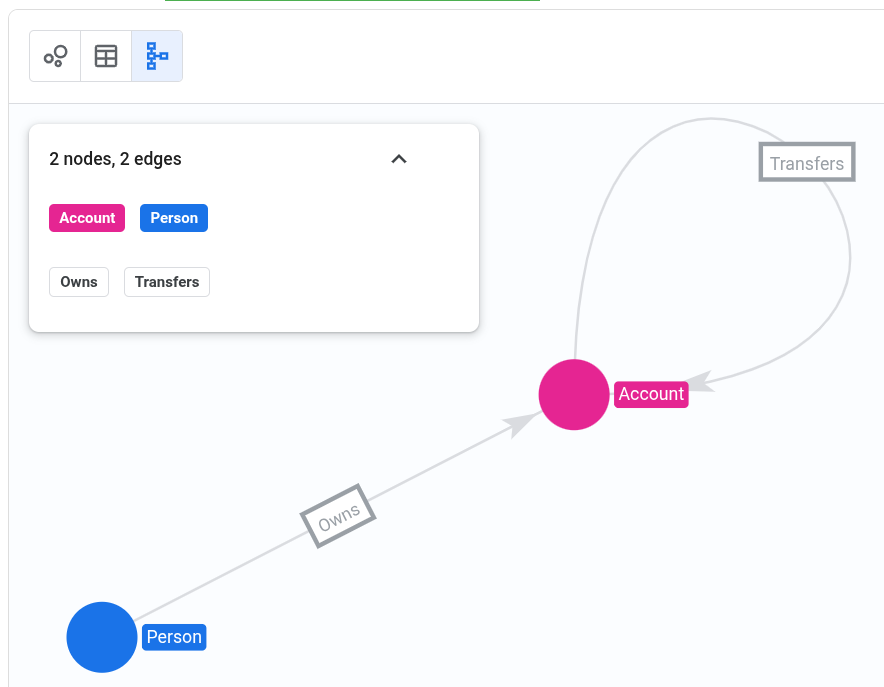Collapse the nodes and edges summary panel
Image resolution: width=884 pixels, height=687 pixels.
click(x=399, y=159)
